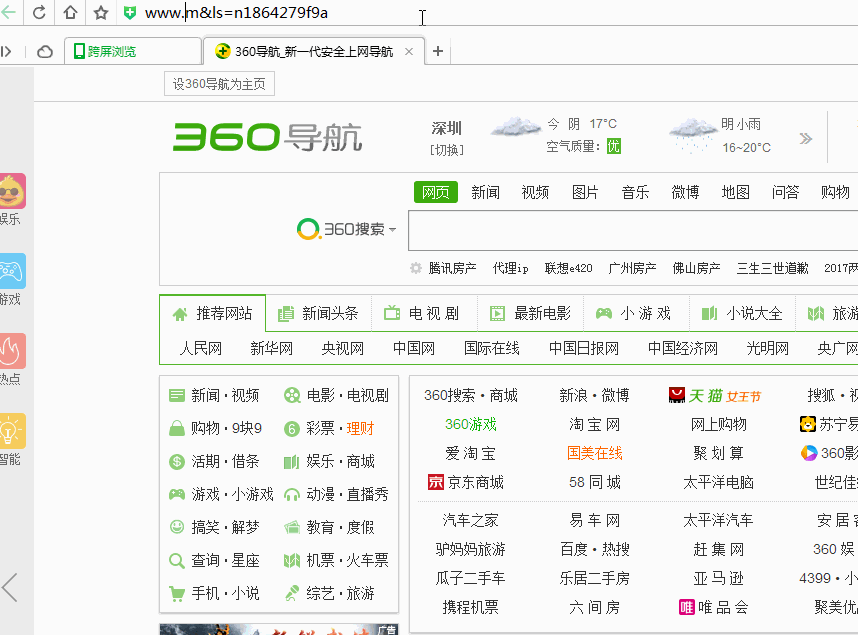Click the 查询 magnifier icon
This screenshot has width=858, height=635.
pyautogui.click(x=177, y=561)
